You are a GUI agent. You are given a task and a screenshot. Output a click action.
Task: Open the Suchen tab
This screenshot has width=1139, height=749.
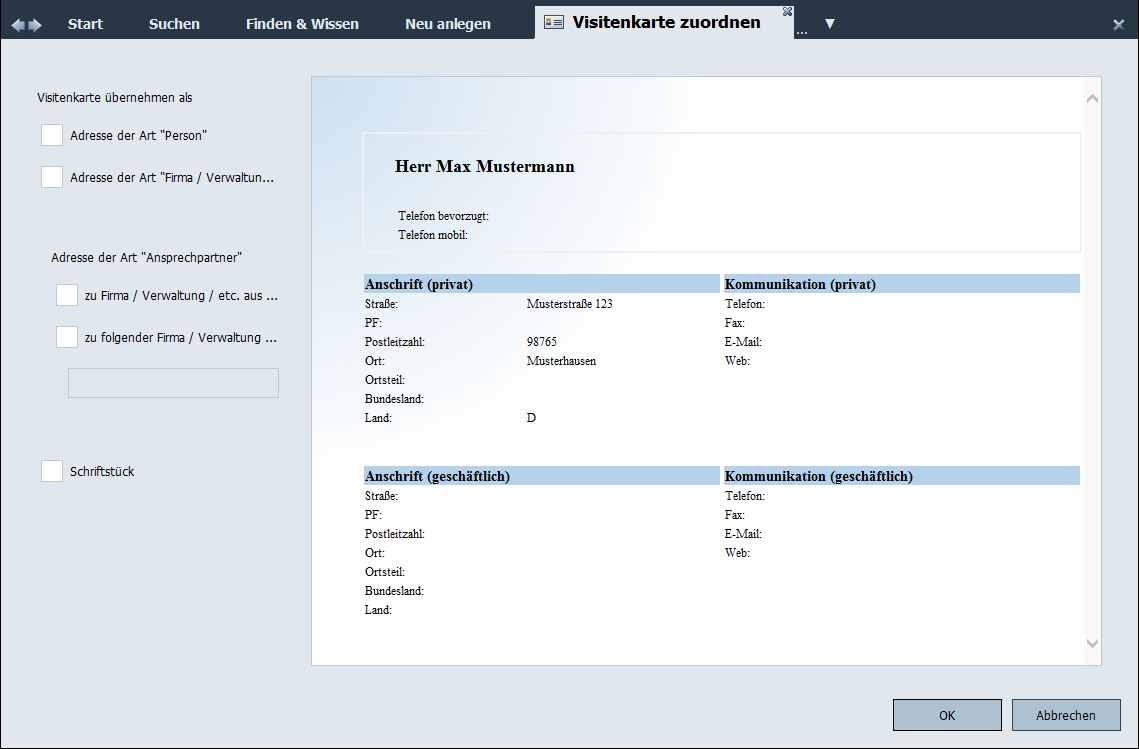(174, 24)
